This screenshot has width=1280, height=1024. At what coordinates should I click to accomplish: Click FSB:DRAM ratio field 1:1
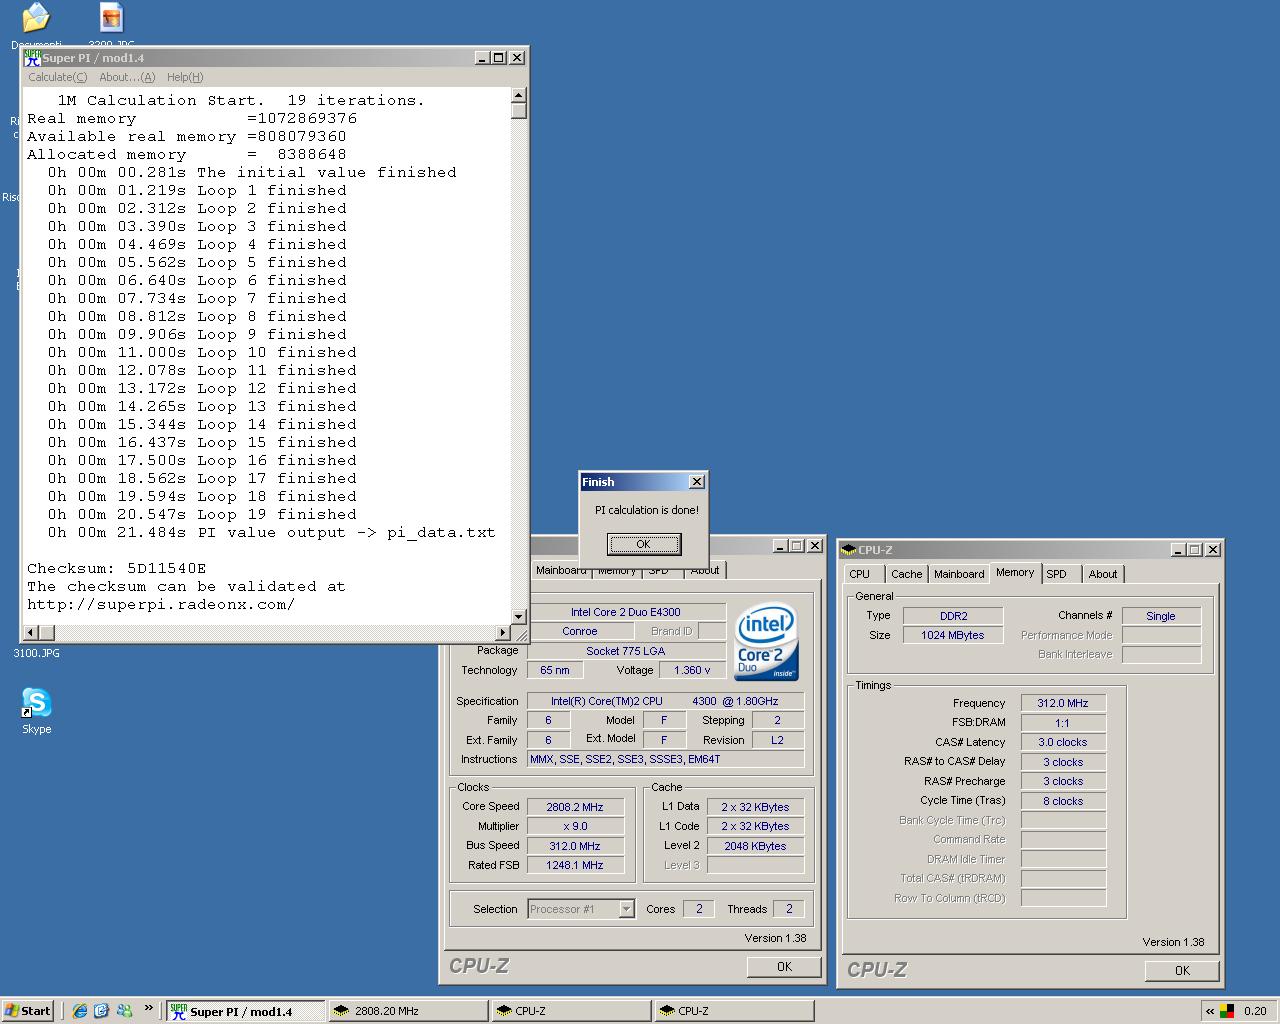pos(1063,723)
